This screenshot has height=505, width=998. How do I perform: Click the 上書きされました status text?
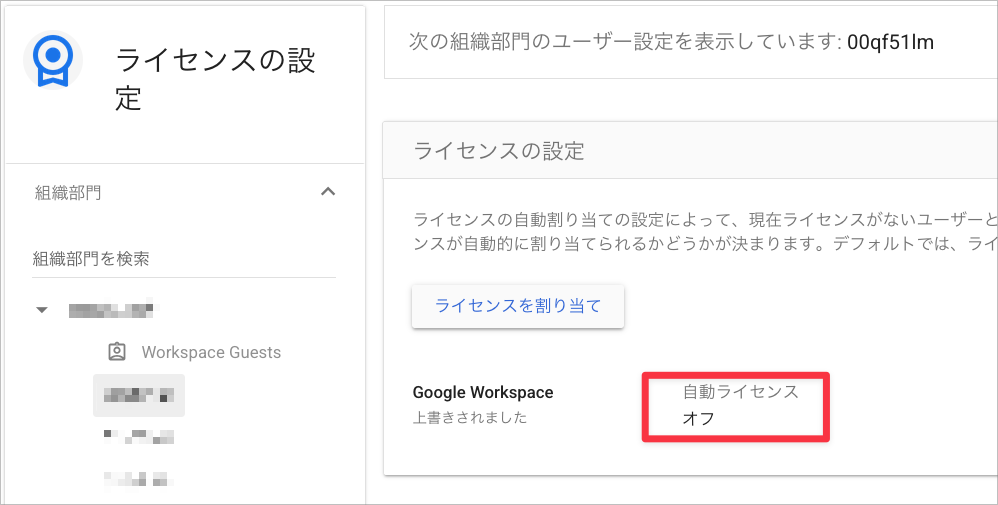(470, 418)
